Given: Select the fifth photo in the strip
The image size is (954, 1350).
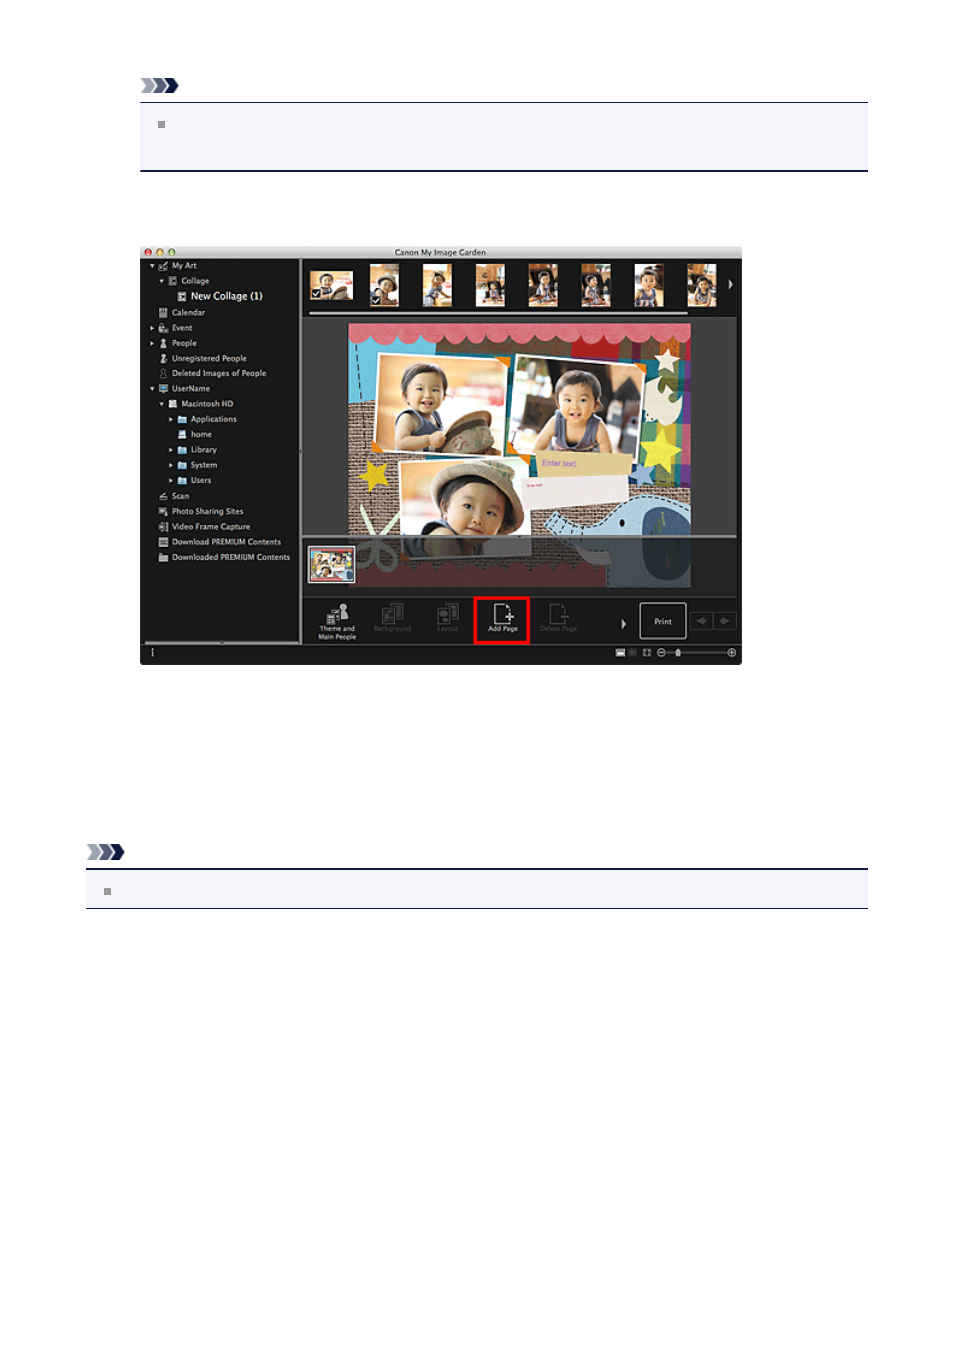Looking at the screenshot, I should (x=543, y=285).
